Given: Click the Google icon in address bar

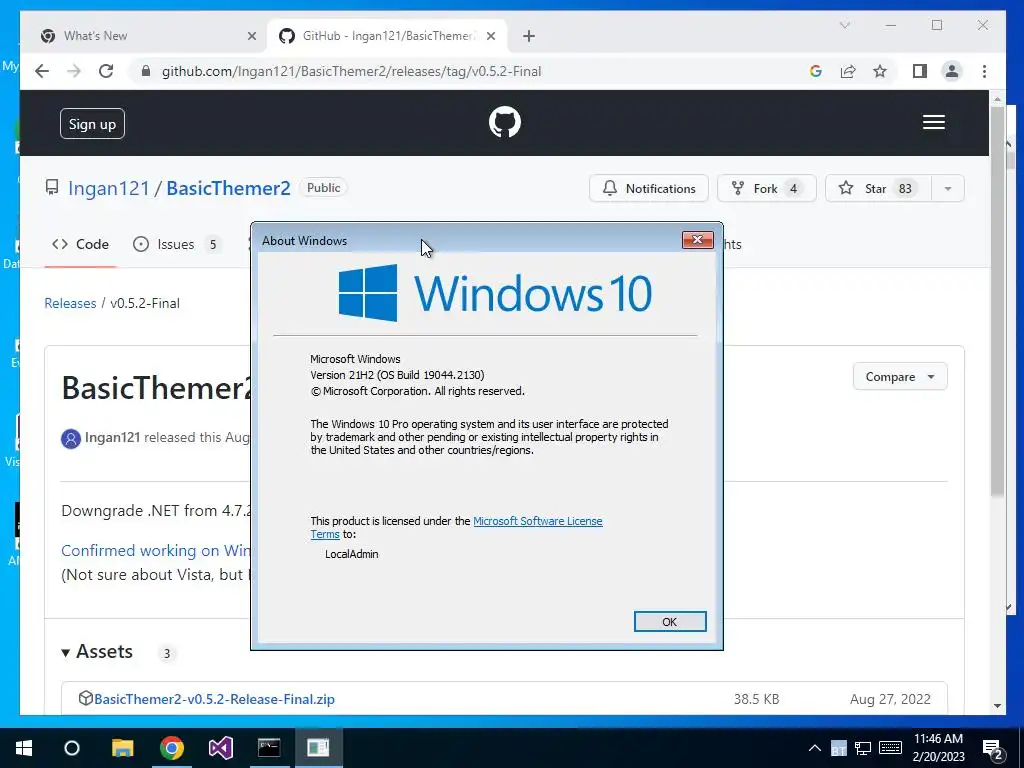Looking at the screenshot, I should [816, 71].
